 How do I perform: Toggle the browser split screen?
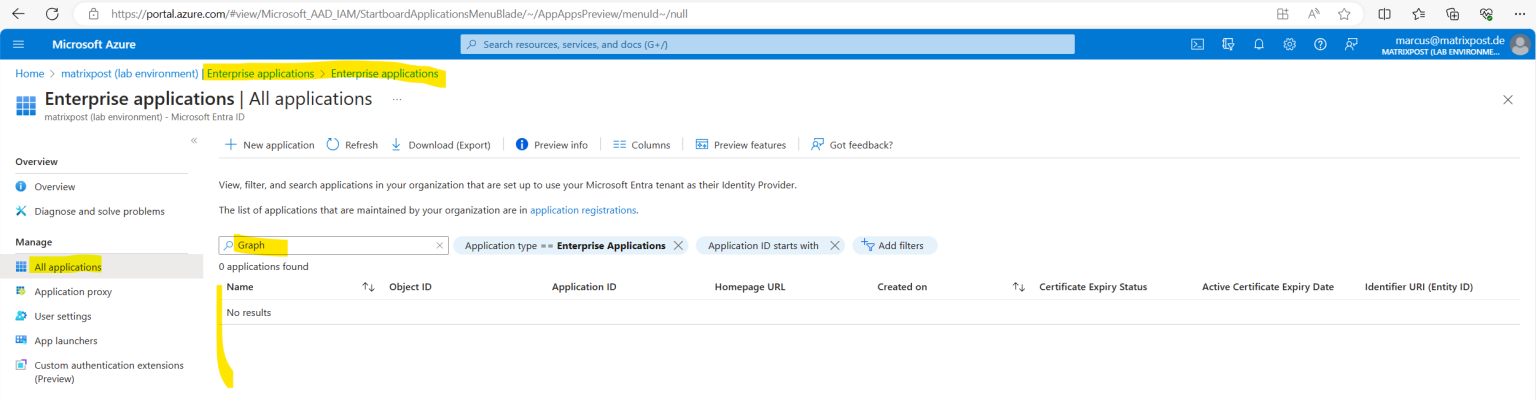(x=1384, y=14)
